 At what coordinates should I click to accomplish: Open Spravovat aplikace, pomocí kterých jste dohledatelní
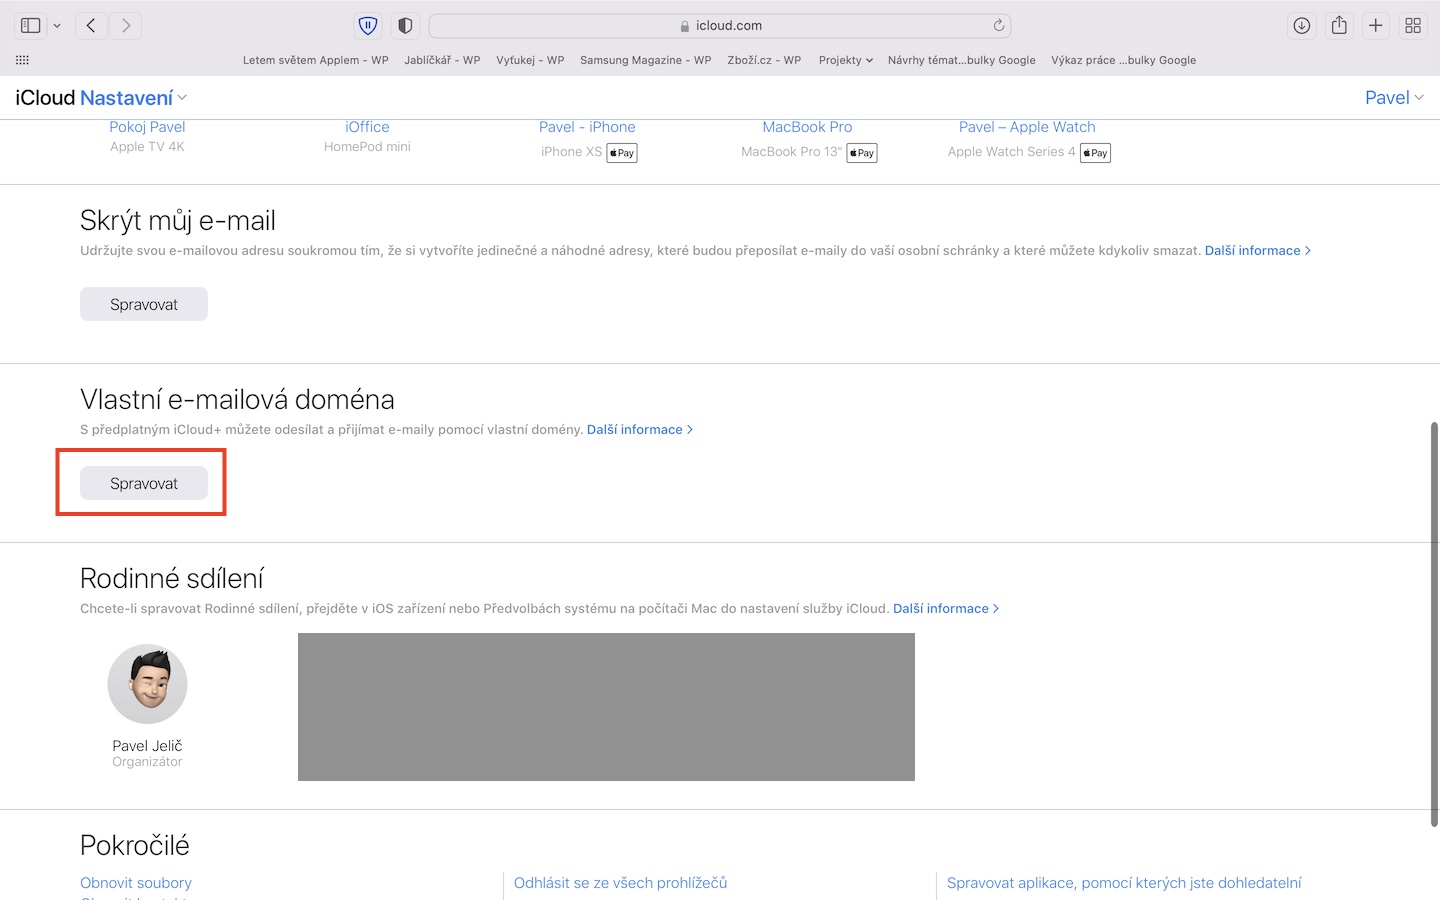click(1124, 883)
